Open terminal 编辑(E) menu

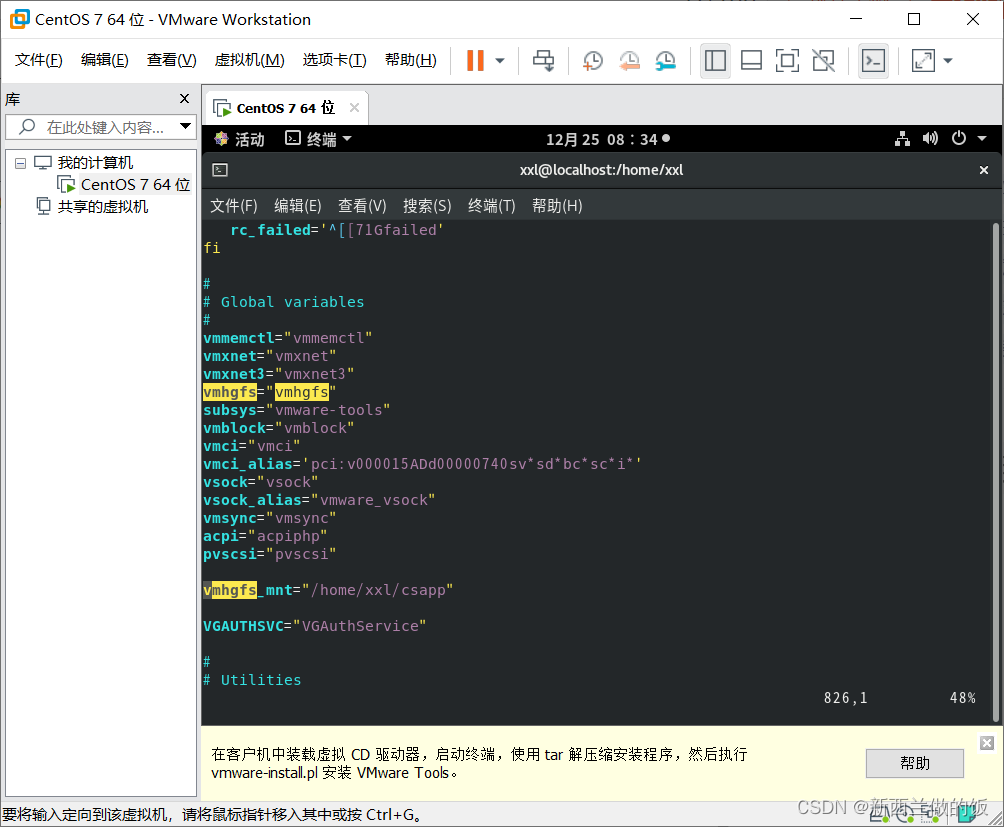coord(298,205)
